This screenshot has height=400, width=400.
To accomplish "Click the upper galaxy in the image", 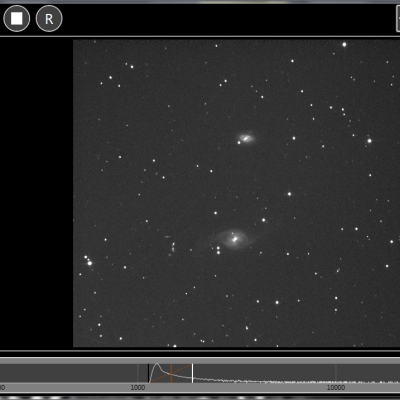I will pos(246,138).
